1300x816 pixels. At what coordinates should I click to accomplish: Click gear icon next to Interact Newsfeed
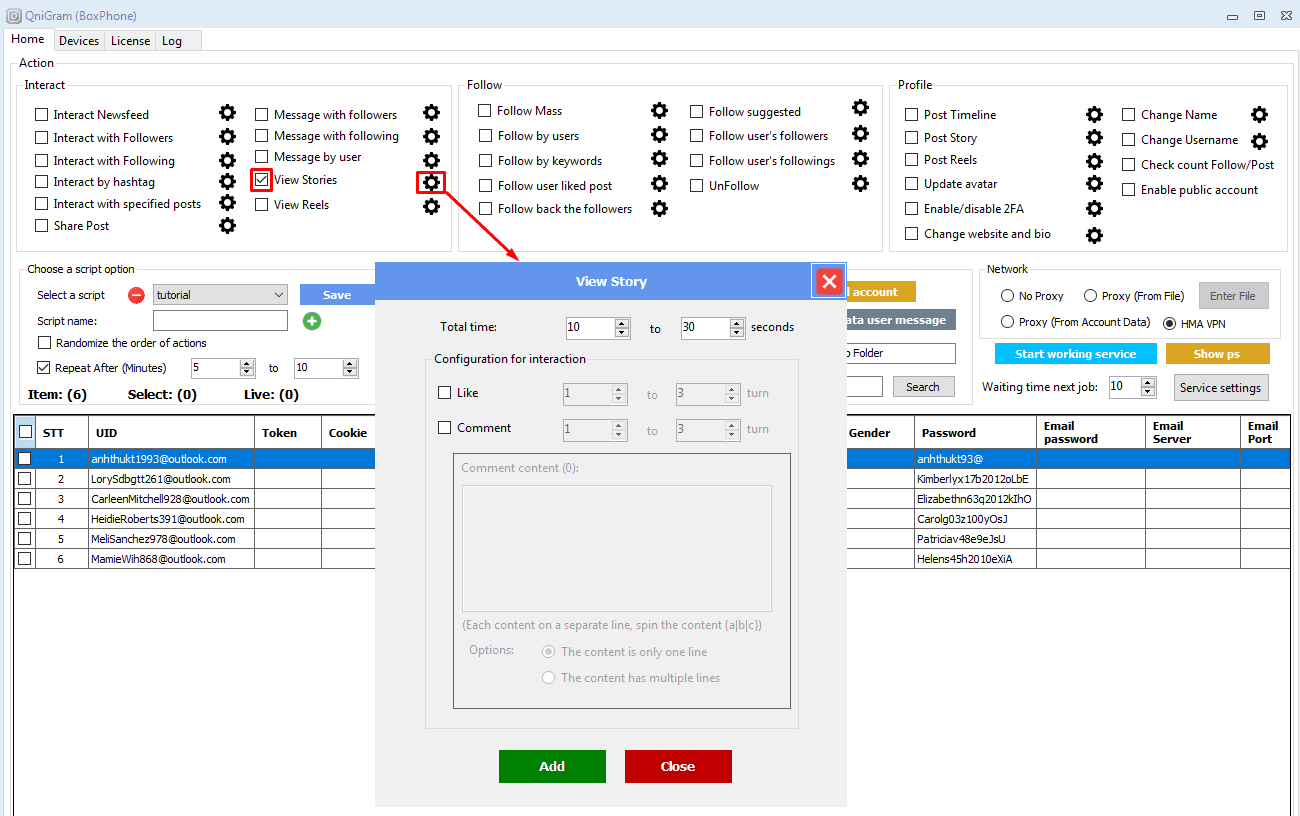[228, 113]
